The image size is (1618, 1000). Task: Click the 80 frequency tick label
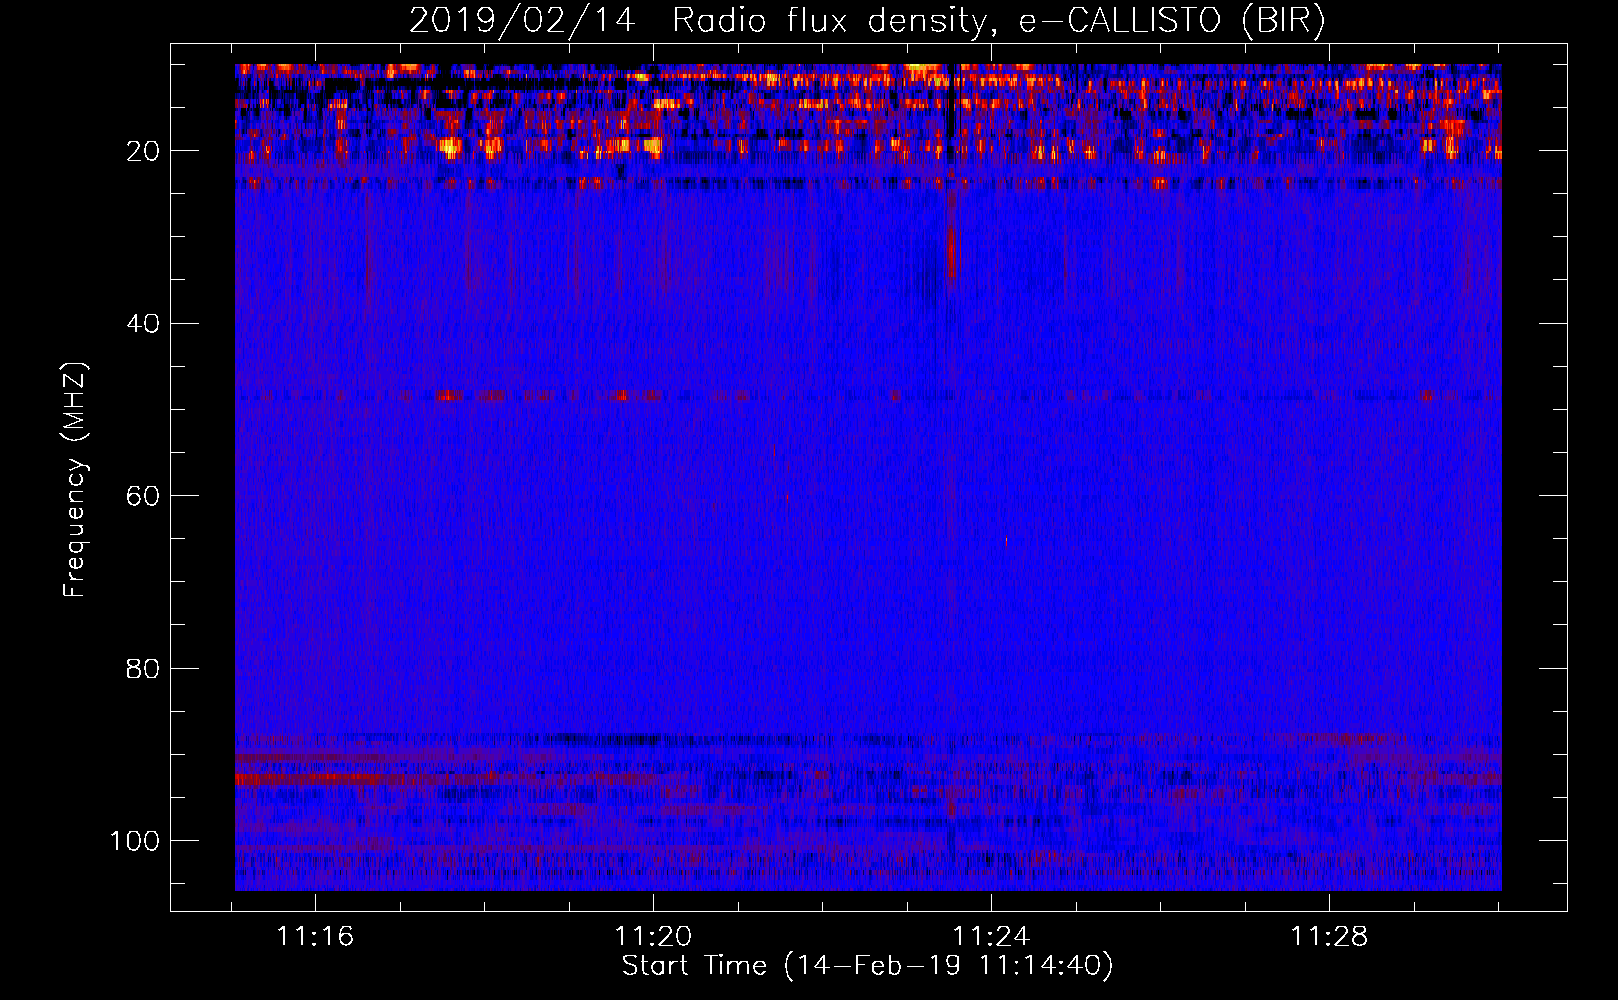pos(144,669)
